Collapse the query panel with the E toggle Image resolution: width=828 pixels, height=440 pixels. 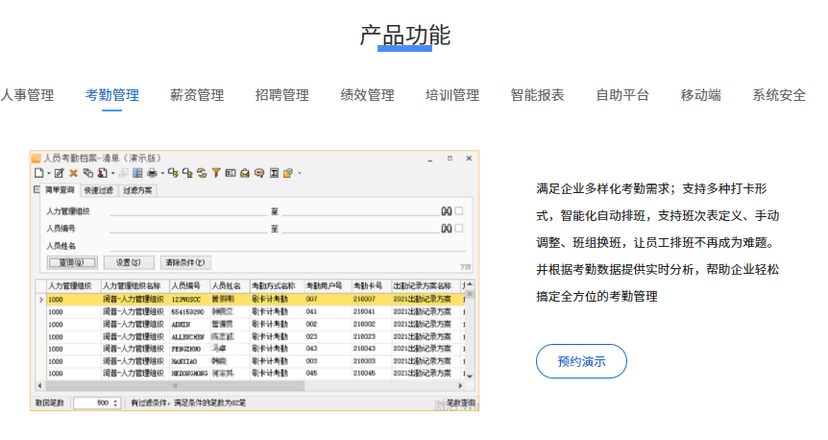(x=36, y=189)
